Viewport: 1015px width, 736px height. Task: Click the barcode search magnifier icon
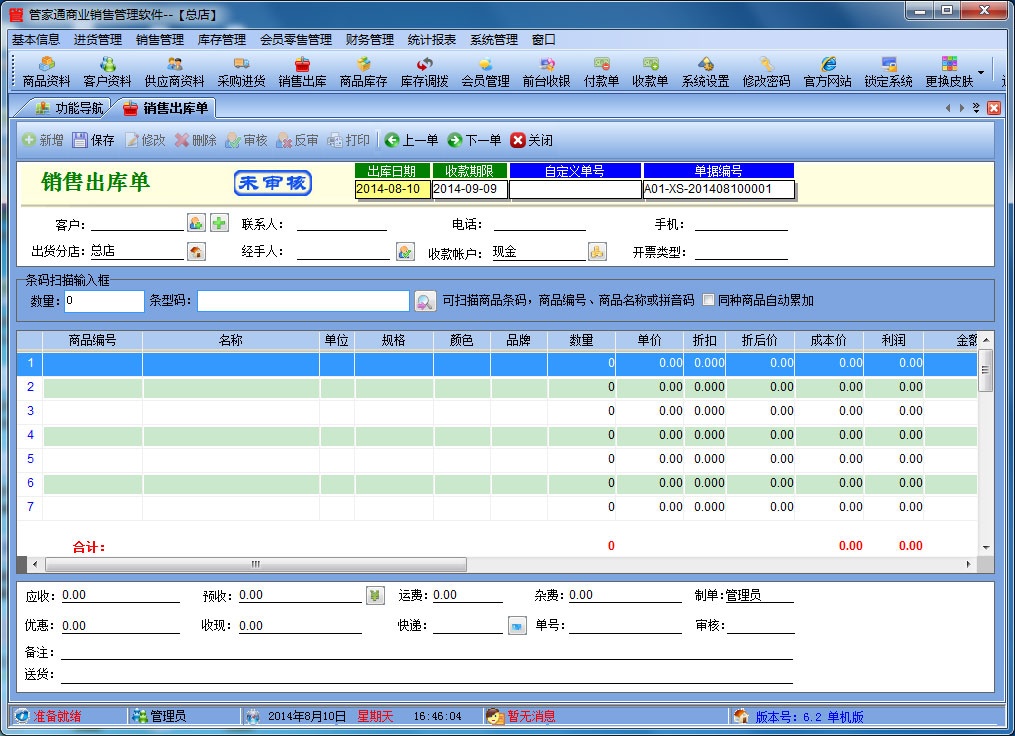coord(425,301)
